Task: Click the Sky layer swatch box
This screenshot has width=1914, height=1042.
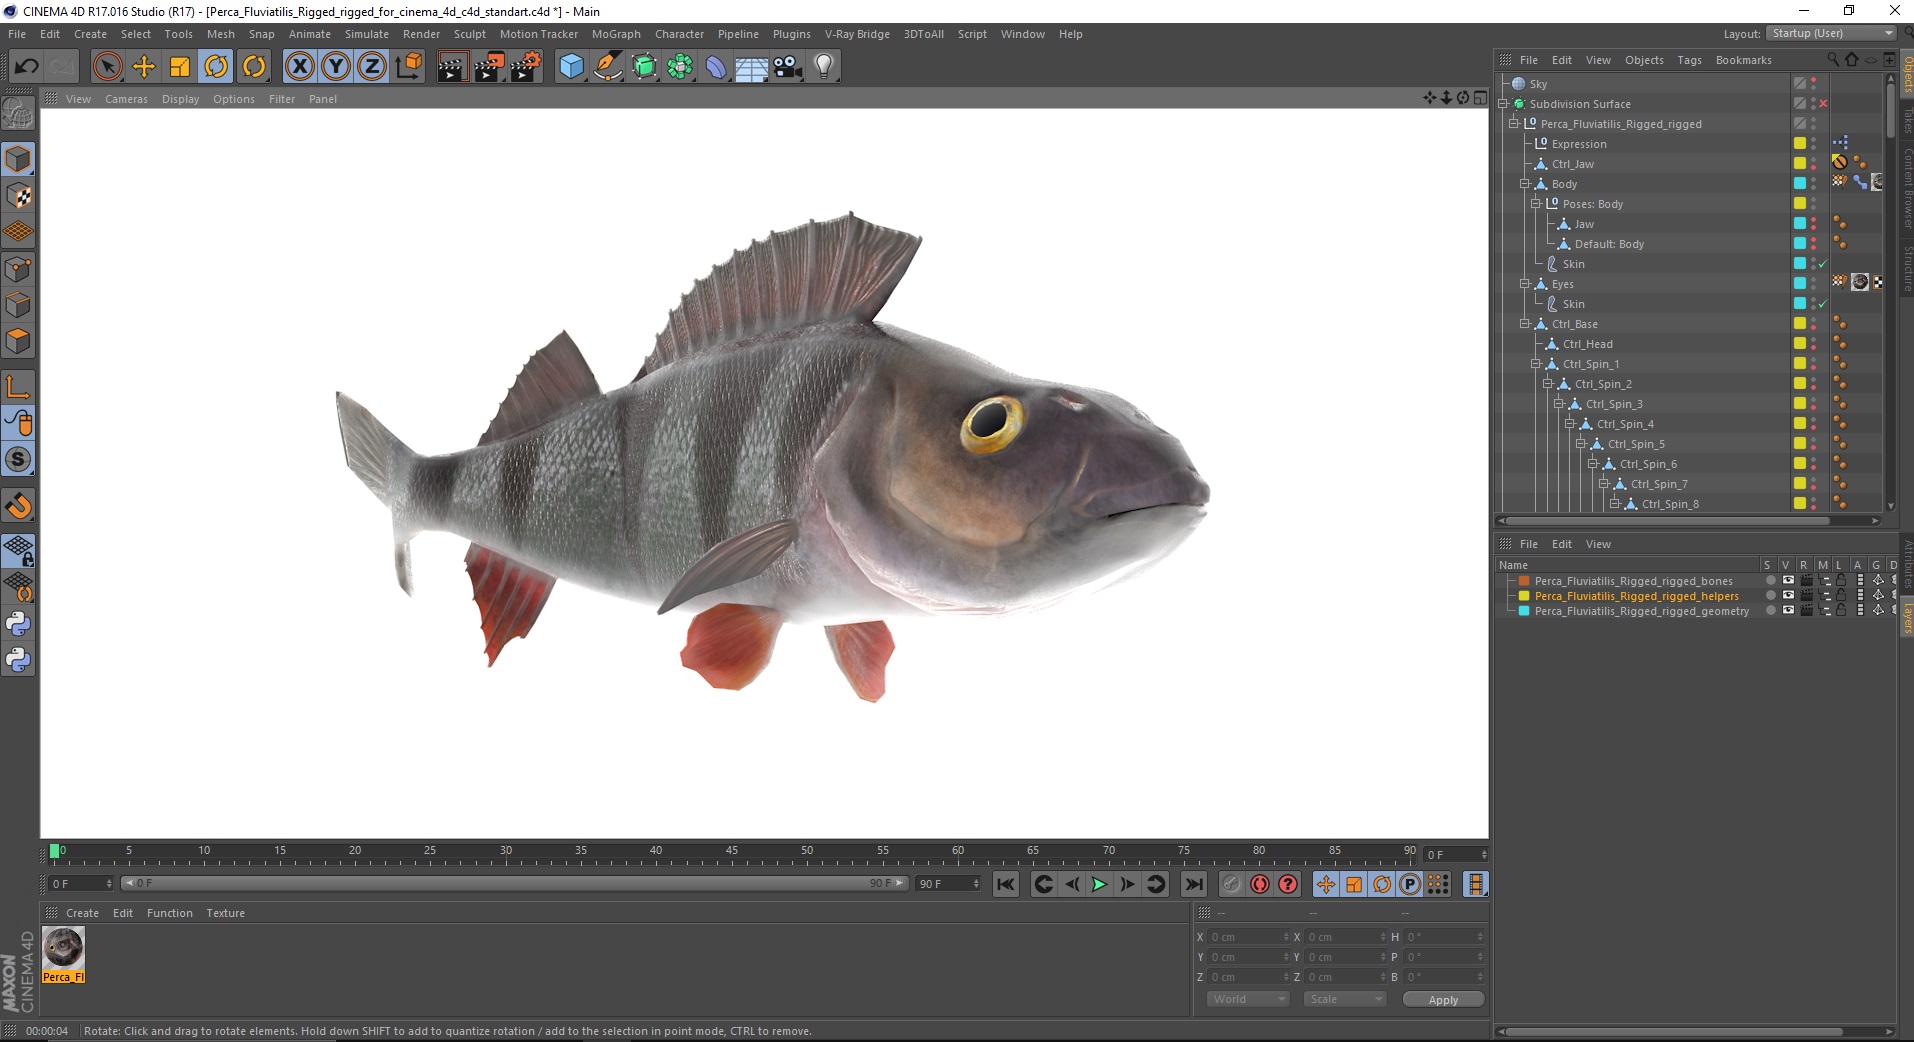Action: [1799, 84]
